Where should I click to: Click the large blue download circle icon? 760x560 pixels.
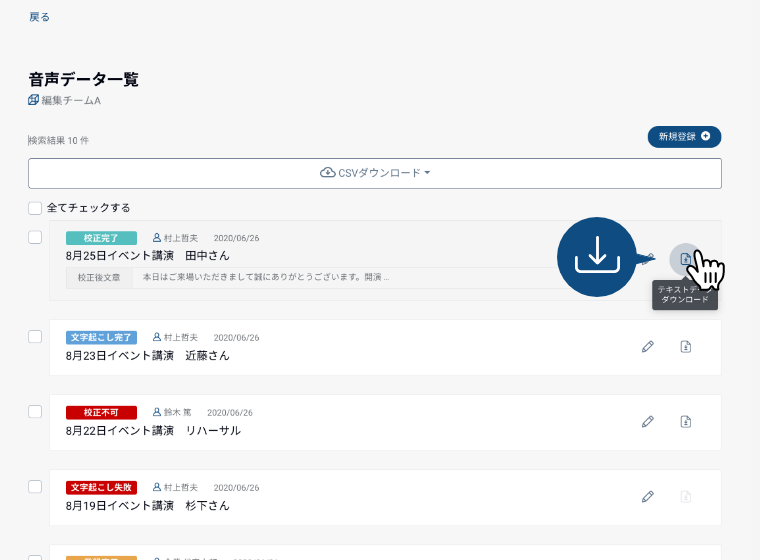596,257
